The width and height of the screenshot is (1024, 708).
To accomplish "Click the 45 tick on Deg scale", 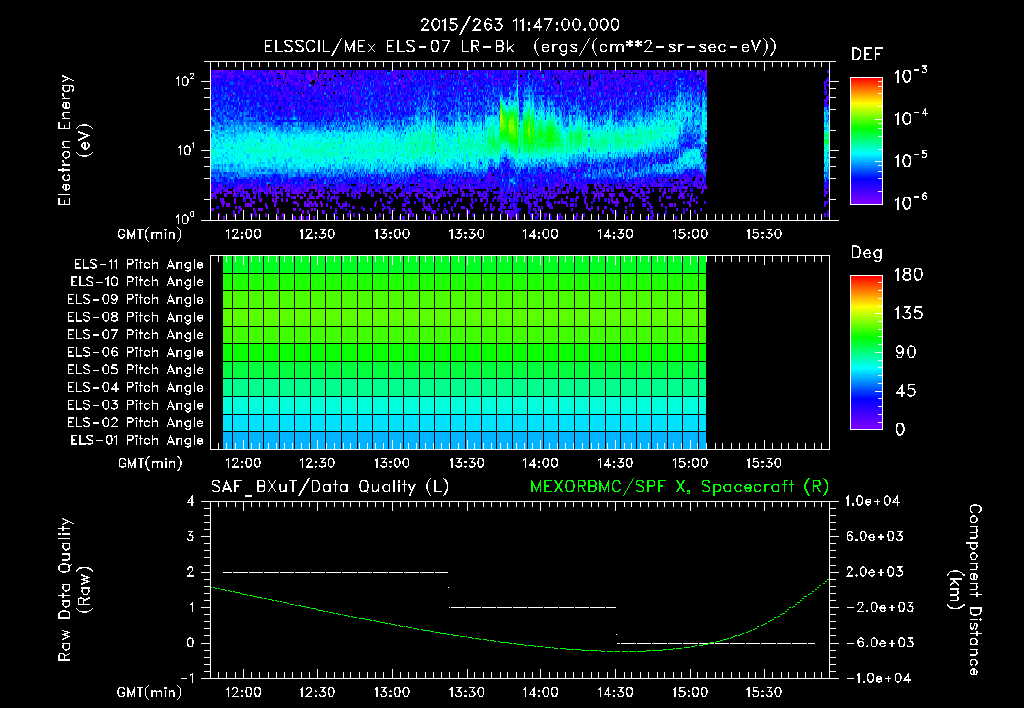I will click(906, 391).
